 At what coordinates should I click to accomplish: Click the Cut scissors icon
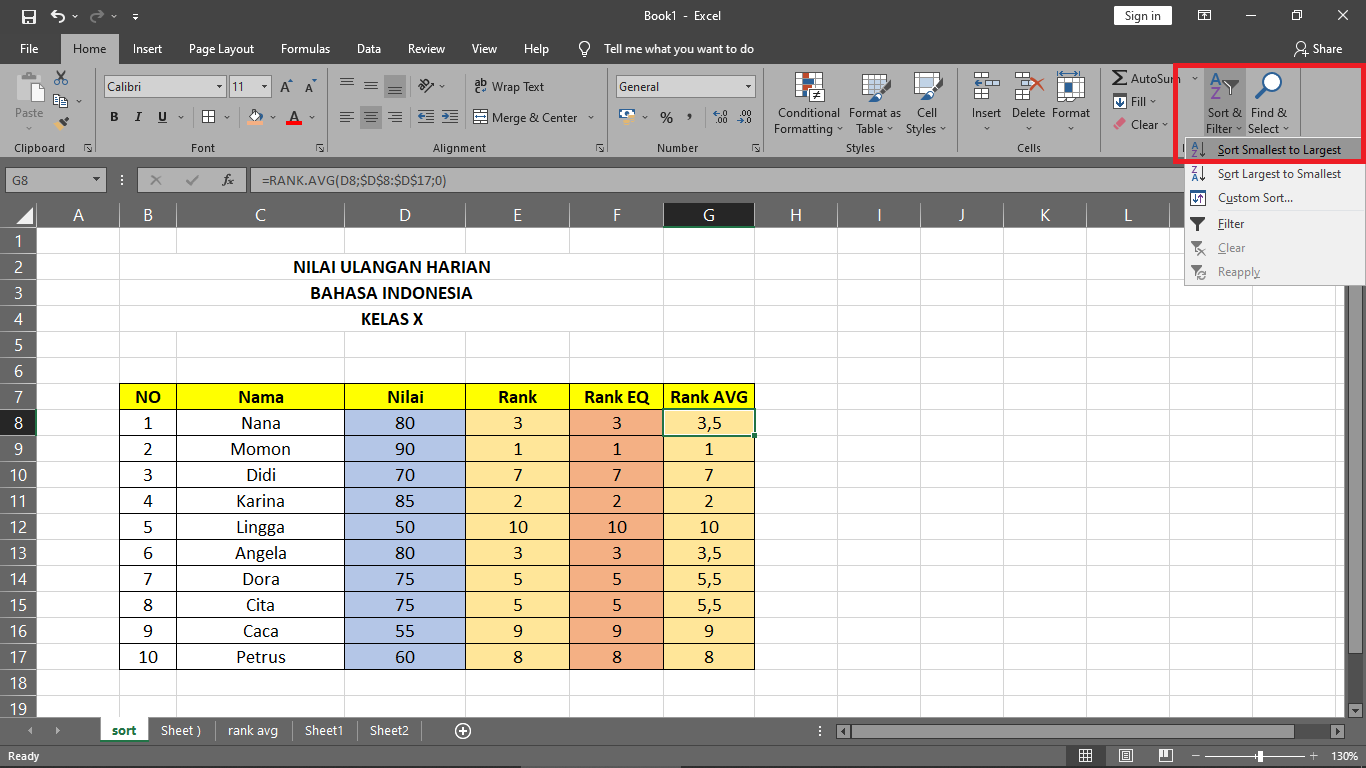tap(61, 78)
